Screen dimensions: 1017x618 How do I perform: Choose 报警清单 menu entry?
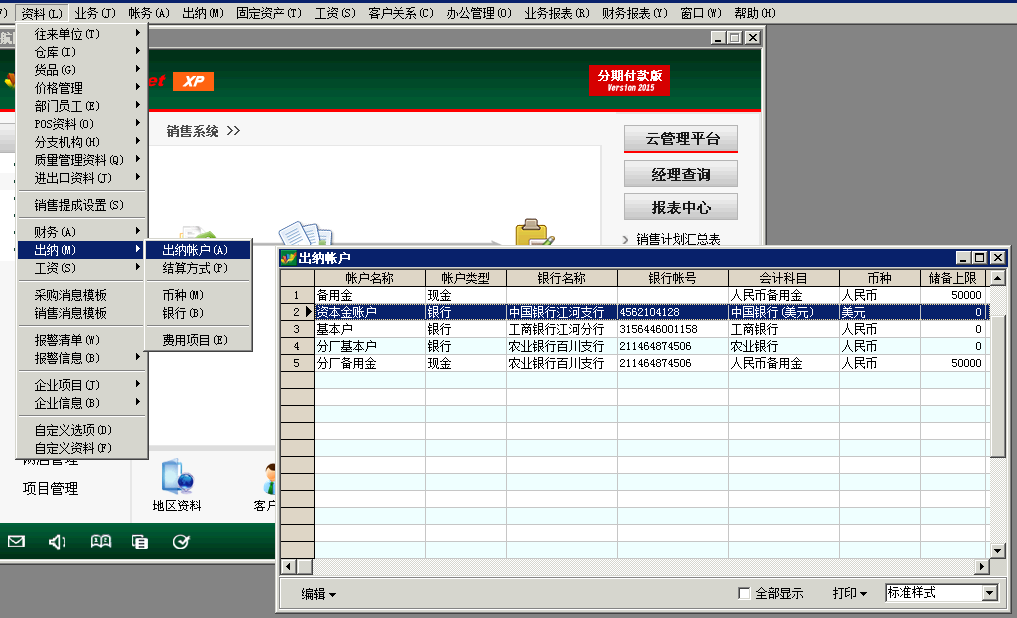tap(82, 340)
